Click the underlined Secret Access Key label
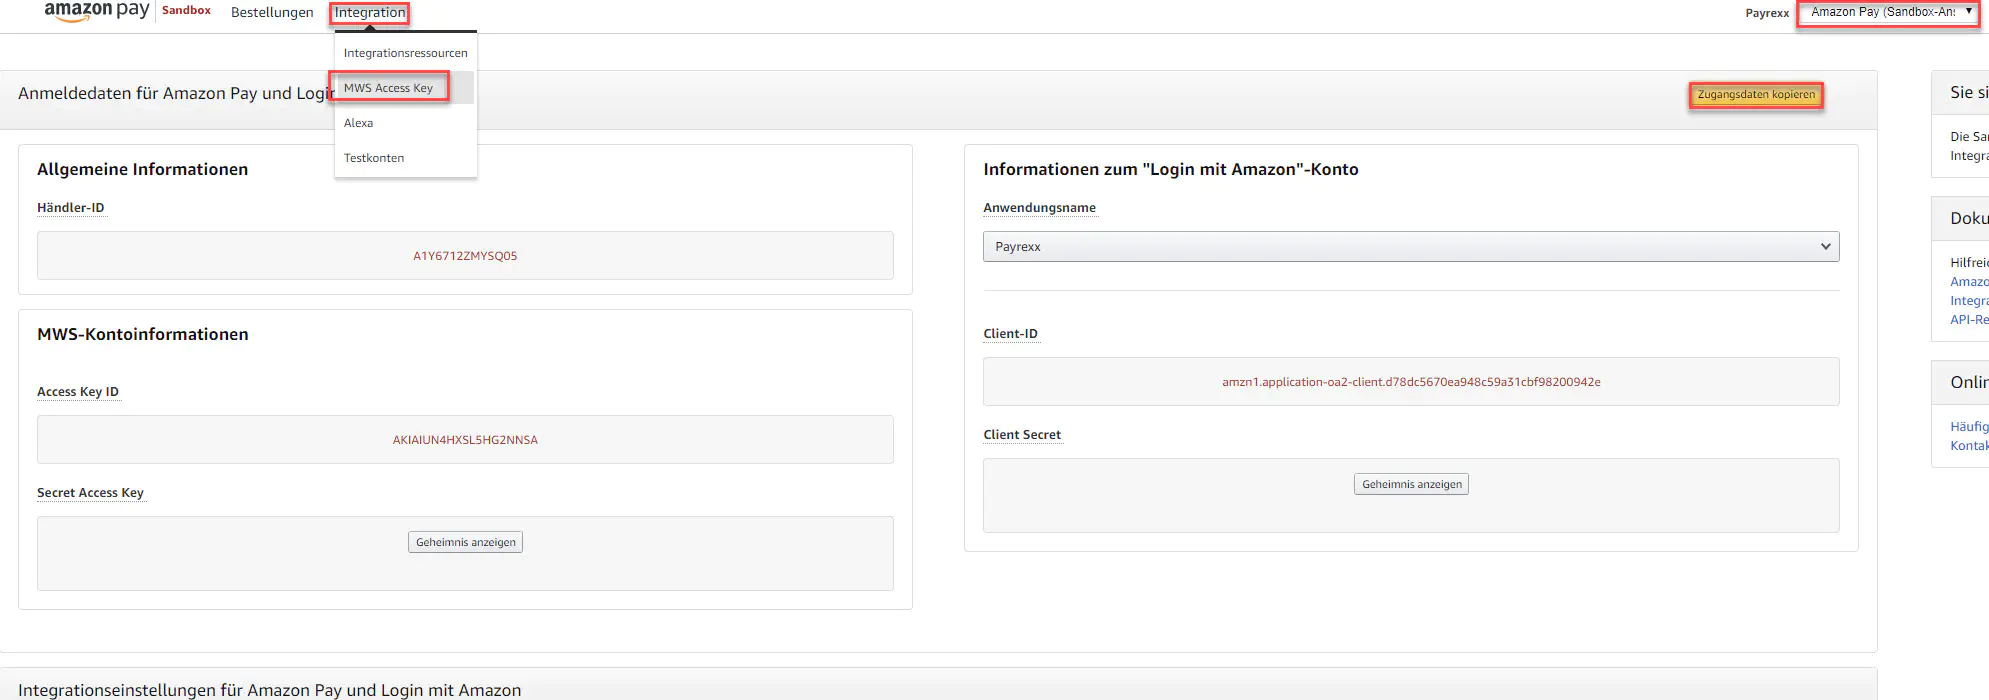This screenshot has width=1989, height=700. click(x=91, y=493)
